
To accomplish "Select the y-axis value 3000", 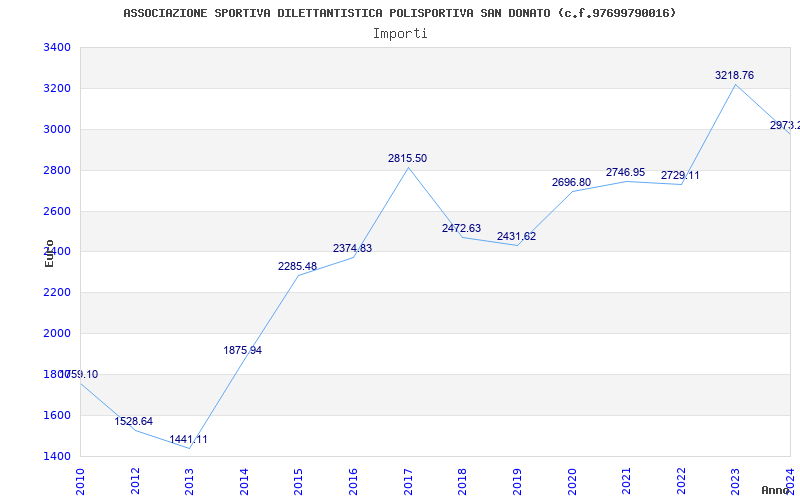I will 57,130.
